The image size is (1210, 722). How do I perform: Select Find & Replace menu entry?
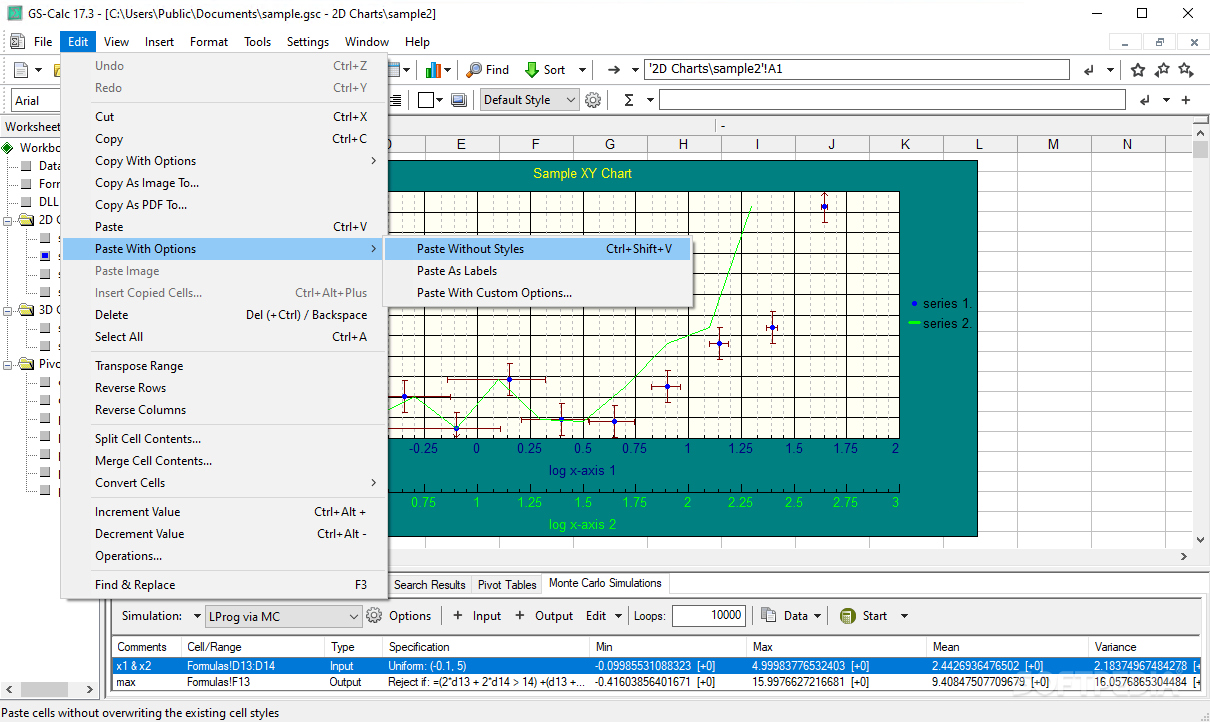(224, 585)
